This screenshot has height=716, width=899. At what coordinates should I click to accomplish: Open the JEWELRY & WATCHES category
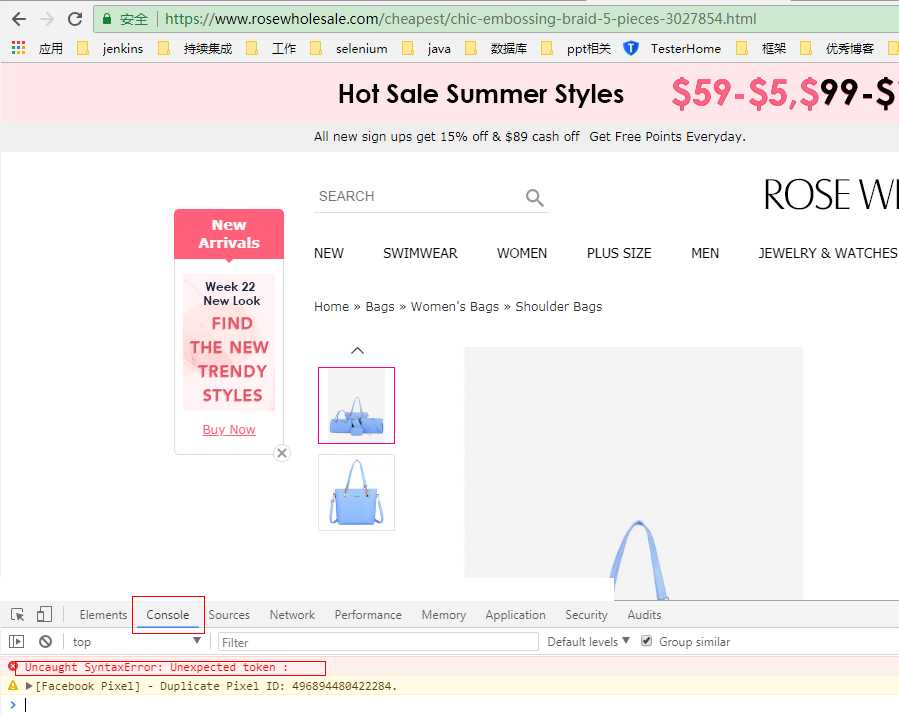click(x=827, y=253)
